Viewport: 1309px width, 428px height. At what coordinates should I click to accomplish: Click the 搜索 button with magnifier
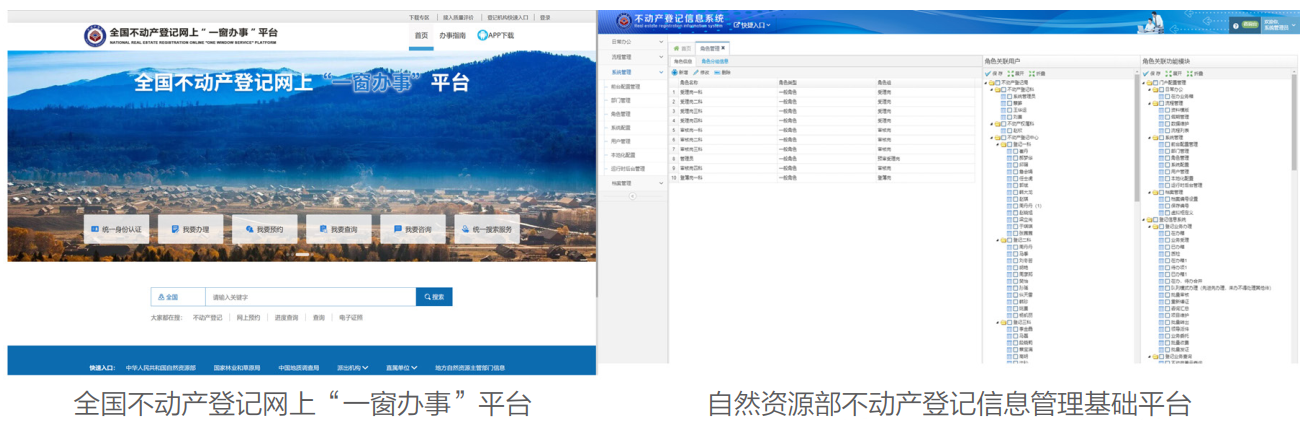point(434,297)
